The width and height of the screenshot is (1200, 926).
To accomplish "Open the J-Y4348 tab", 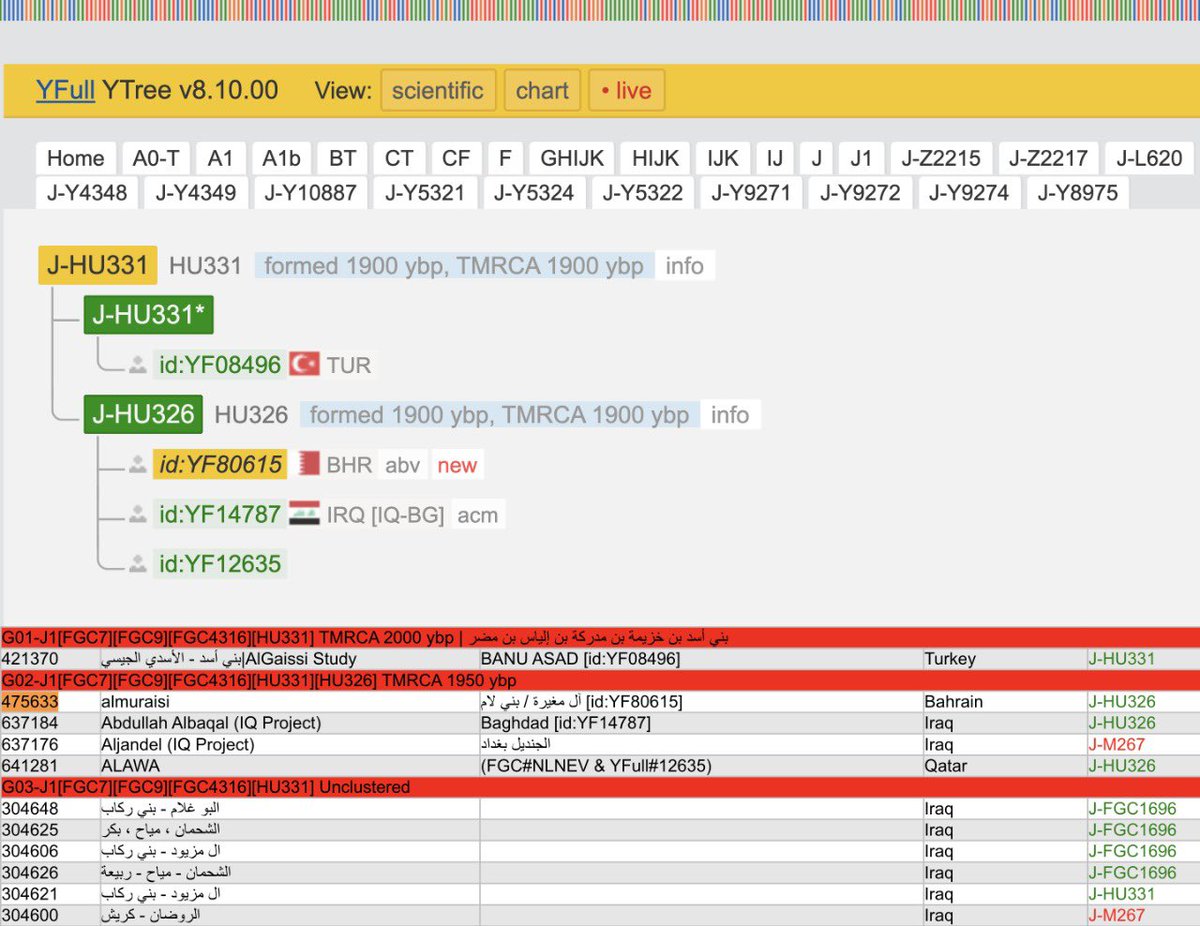I will pos(87,192).
